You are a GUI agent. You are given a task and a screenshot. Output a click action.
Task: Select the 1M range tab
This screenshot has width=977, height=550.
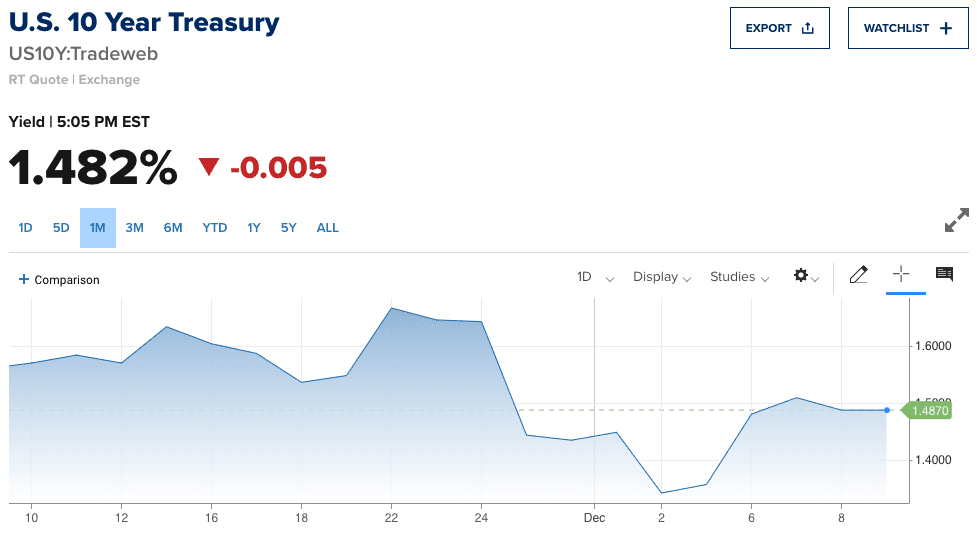[98, 228]
